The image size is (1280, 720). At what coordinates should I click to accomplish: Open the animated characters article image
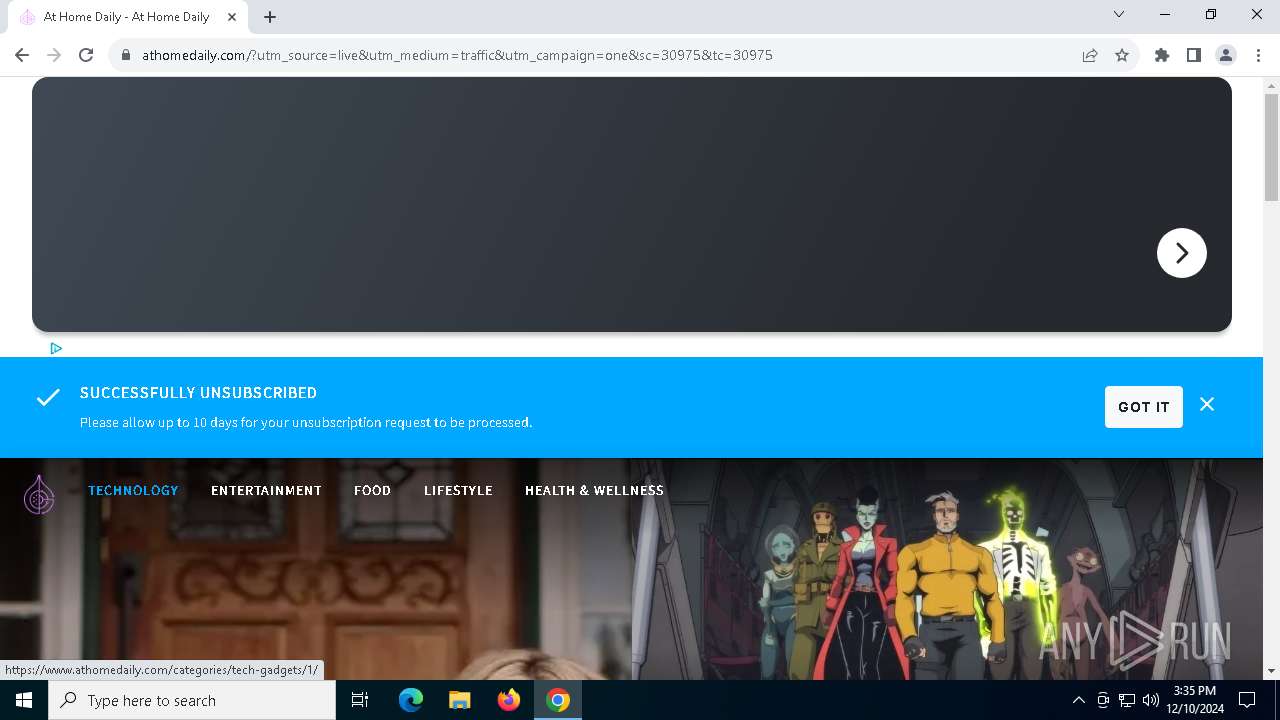[x=947, y=569]
